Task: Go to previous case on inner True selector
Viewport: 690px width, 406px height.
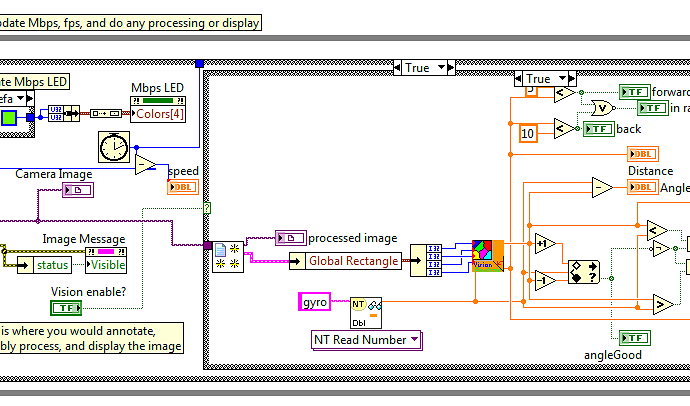Action: (518, 79)
